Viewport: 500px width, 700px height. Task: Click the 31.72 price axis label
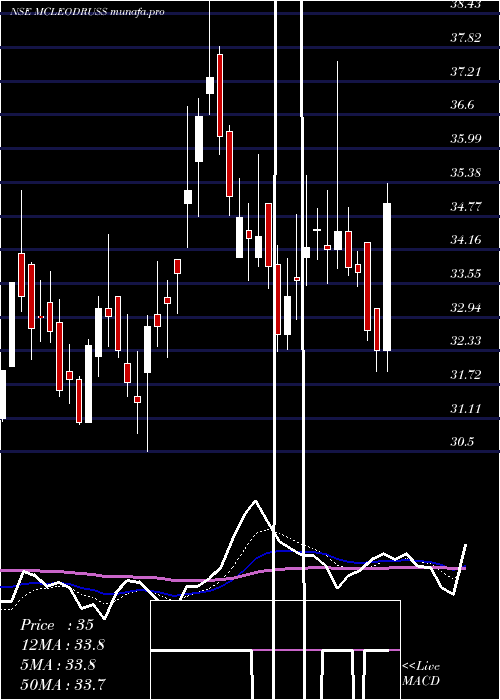(466, 375)
